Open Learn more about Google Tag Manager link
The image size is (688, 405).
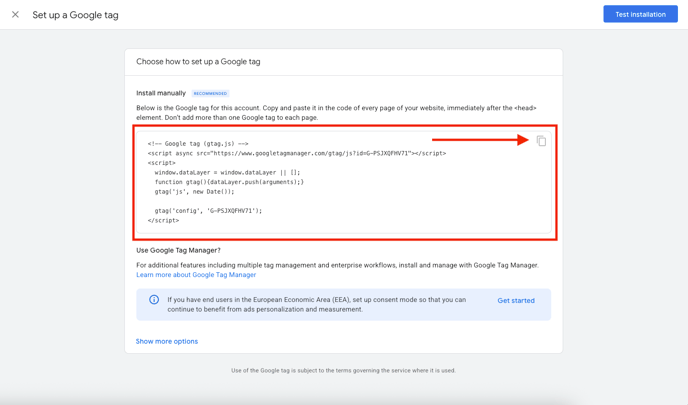[196, 275]
